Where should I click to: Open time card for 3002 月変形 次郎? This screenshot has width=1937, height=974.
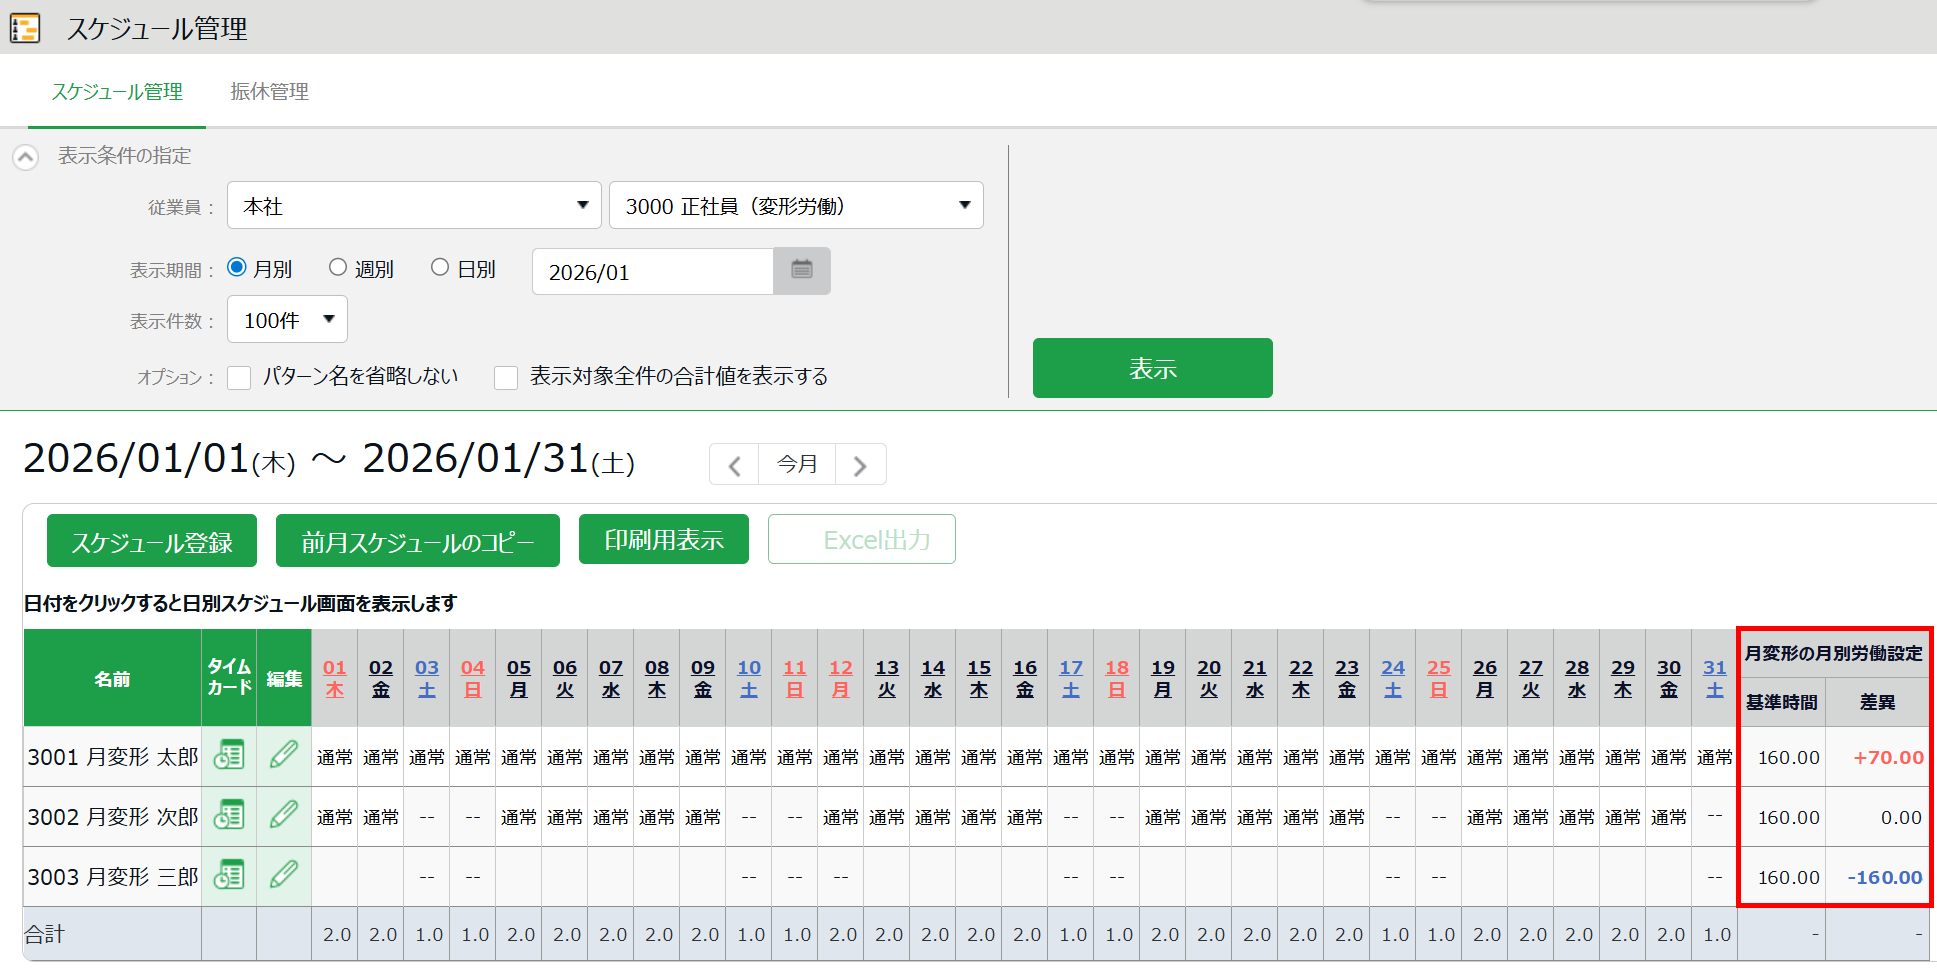click(x=229, y=815)
